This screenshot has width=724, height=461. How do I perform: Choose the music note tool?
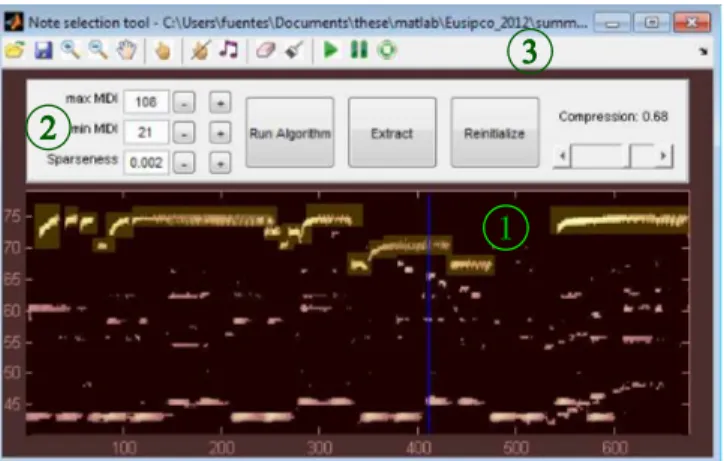click(229, 49)
